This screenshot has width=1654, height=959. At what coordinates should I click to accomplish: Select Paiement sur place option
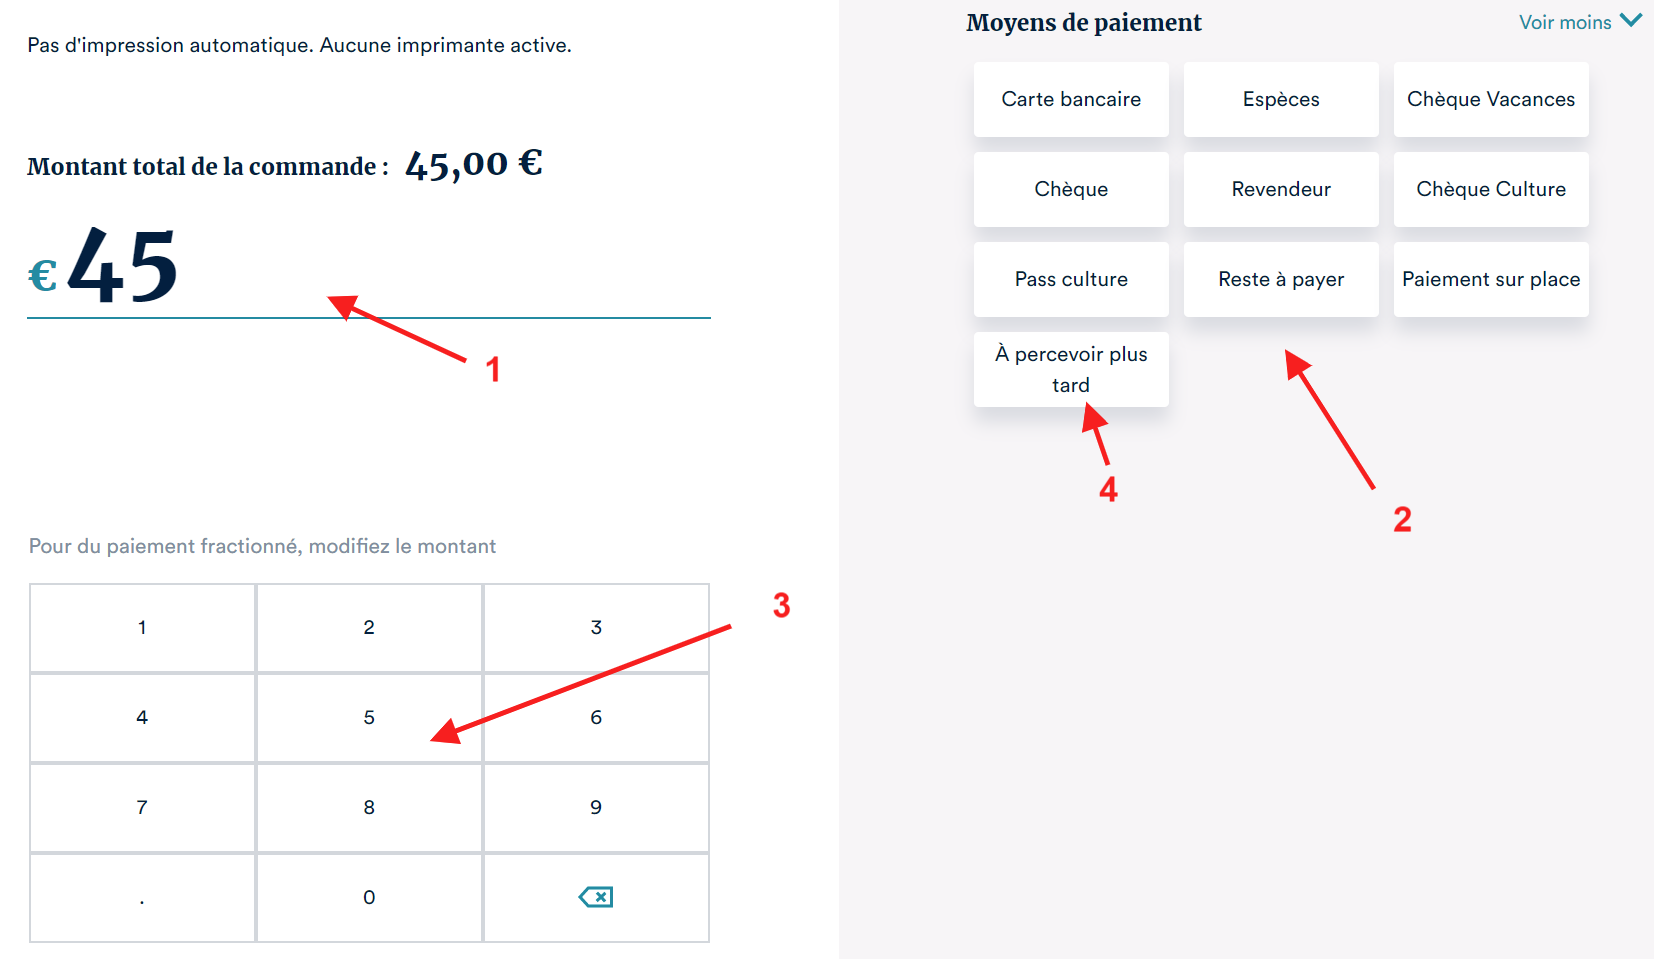[x=1491, y=279]
